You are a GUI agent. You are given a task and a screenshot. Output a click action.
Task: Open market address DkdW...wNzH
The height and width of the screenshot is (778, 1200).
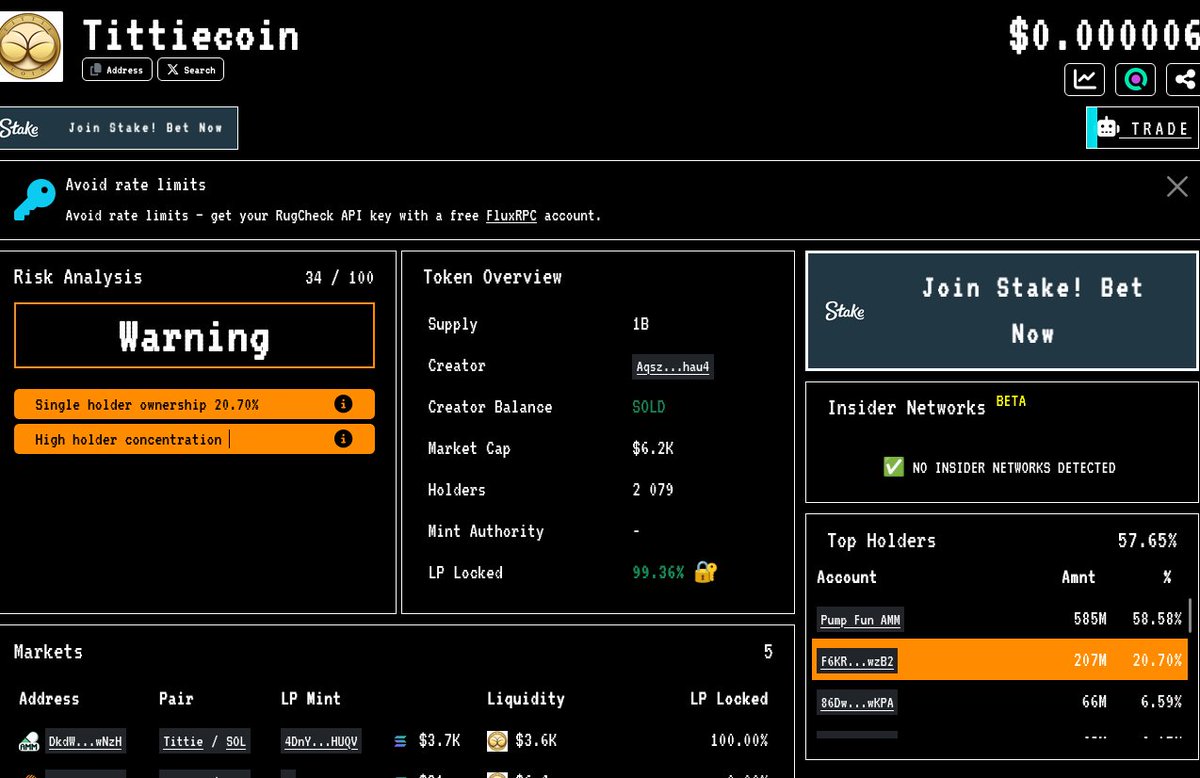pyautogui.click(x=85, y=741)
